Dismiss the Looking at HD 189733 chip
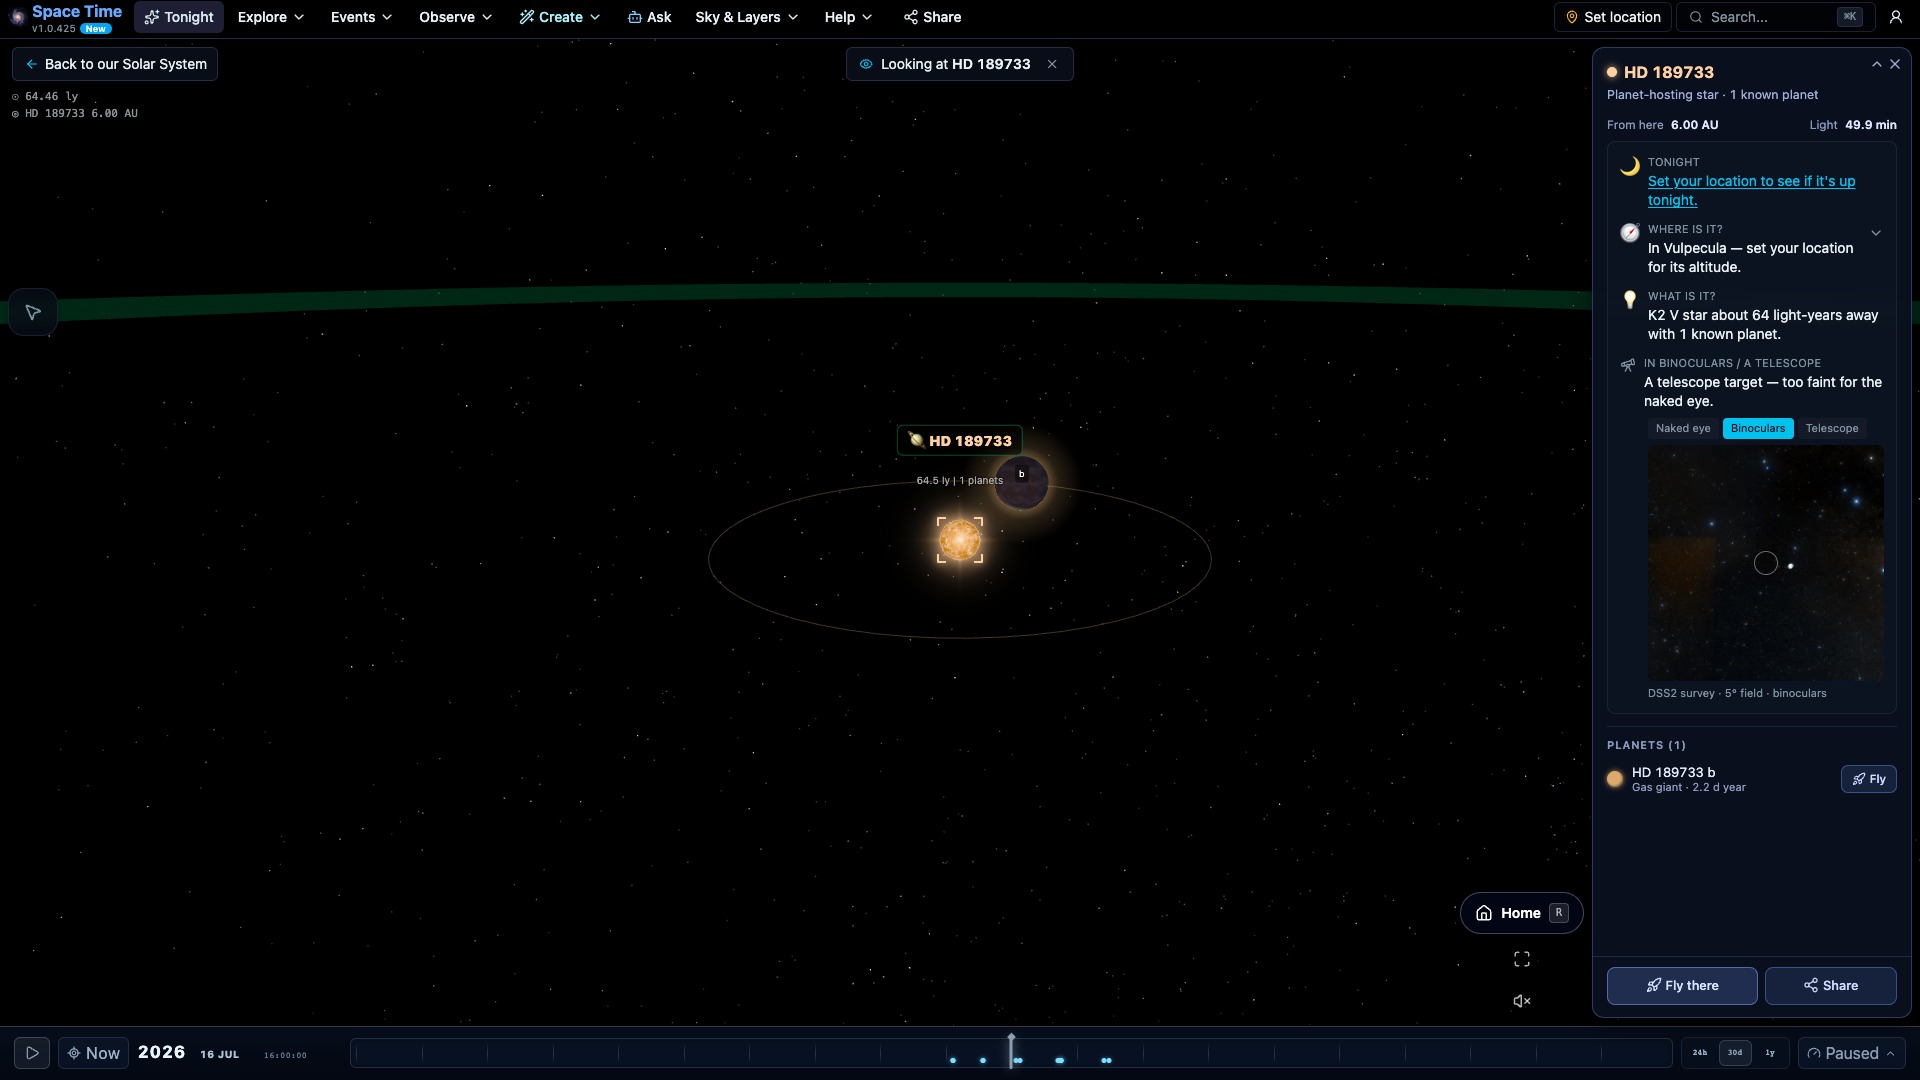The height and width of the screenshot is (1080, 1920). [x=1052, y=64]
